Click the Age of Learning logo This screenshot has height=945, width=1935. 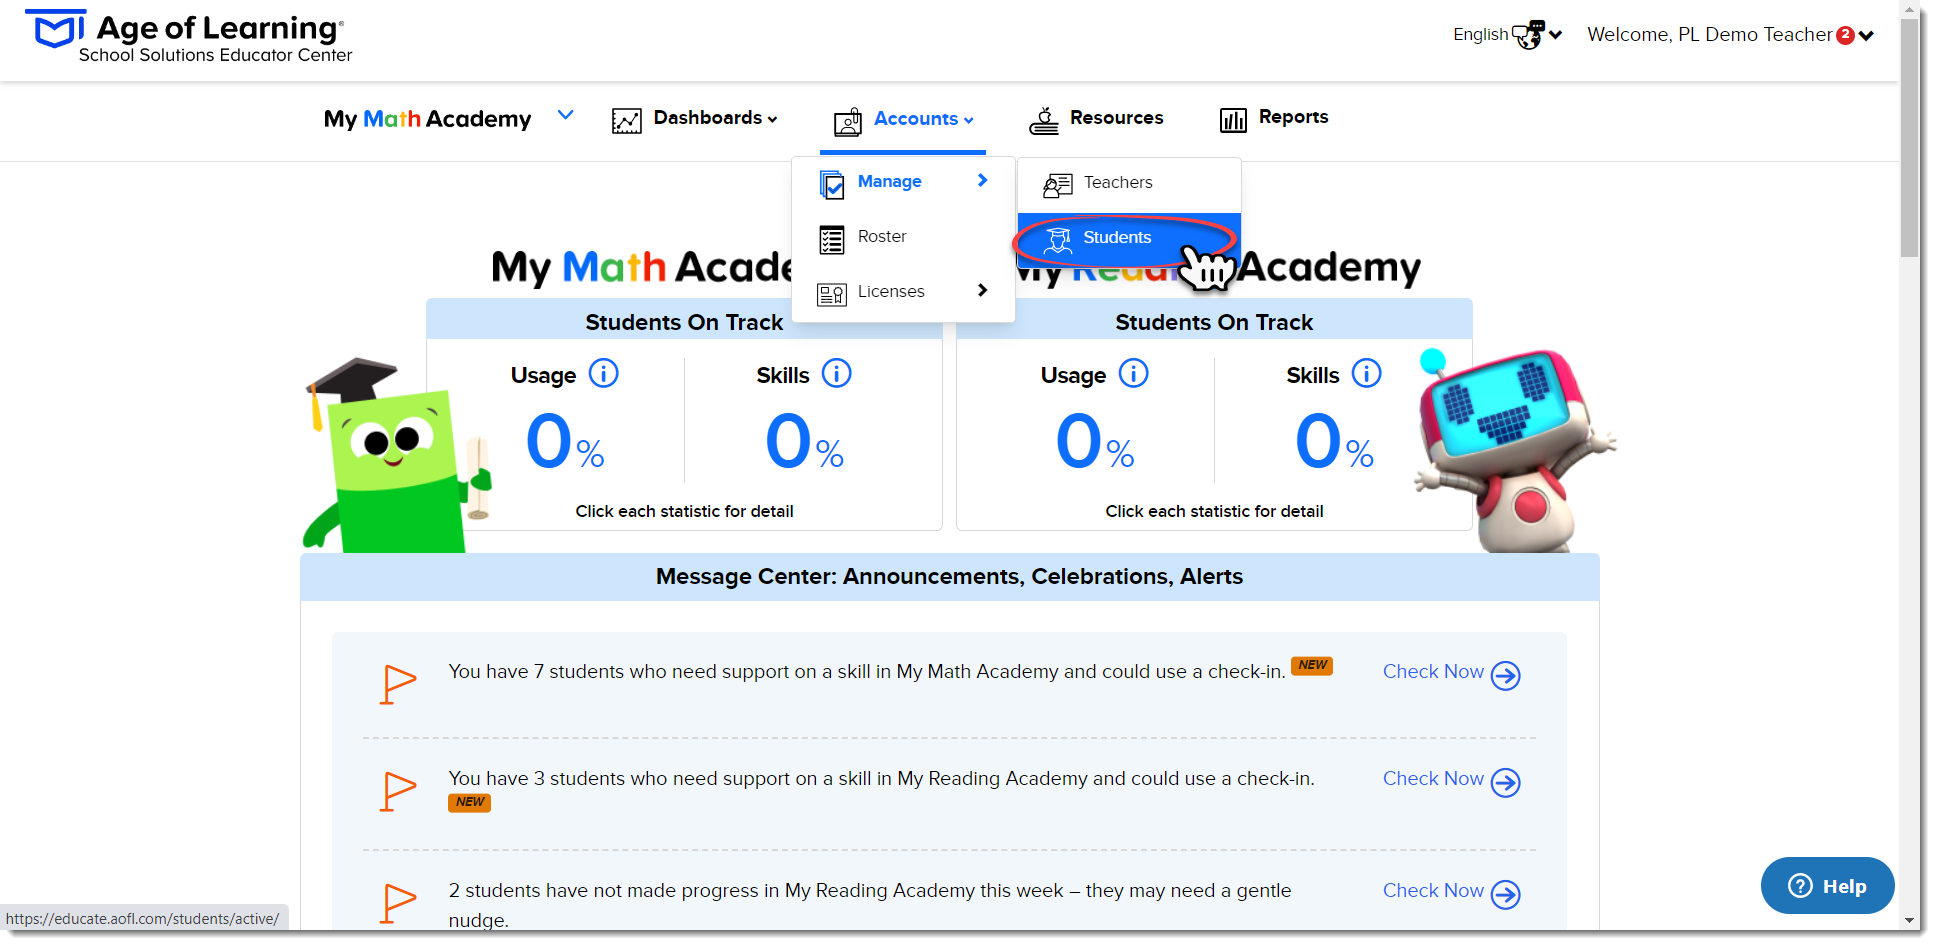tap(190, 36)
